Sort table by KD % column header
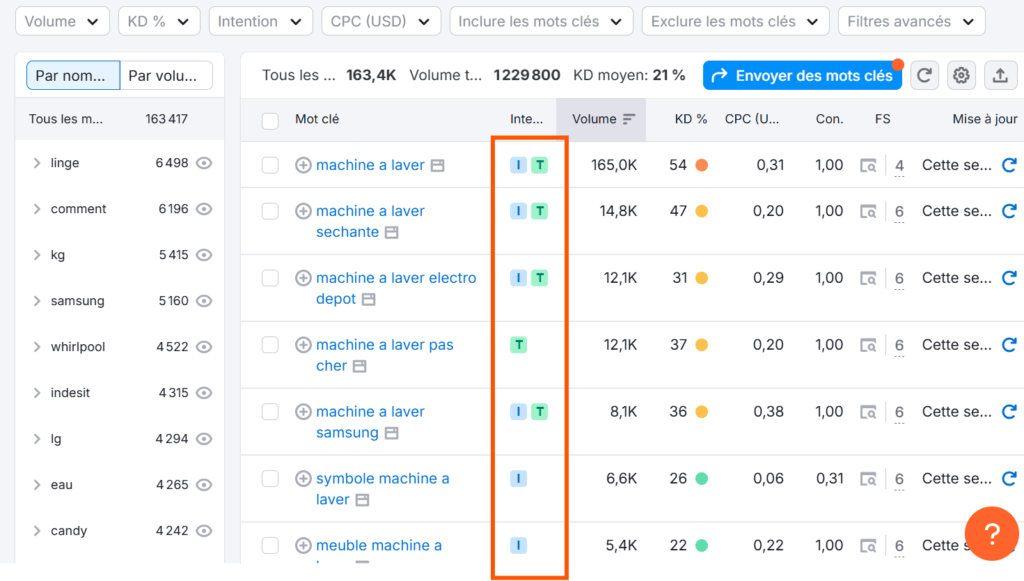 [691, 119]
